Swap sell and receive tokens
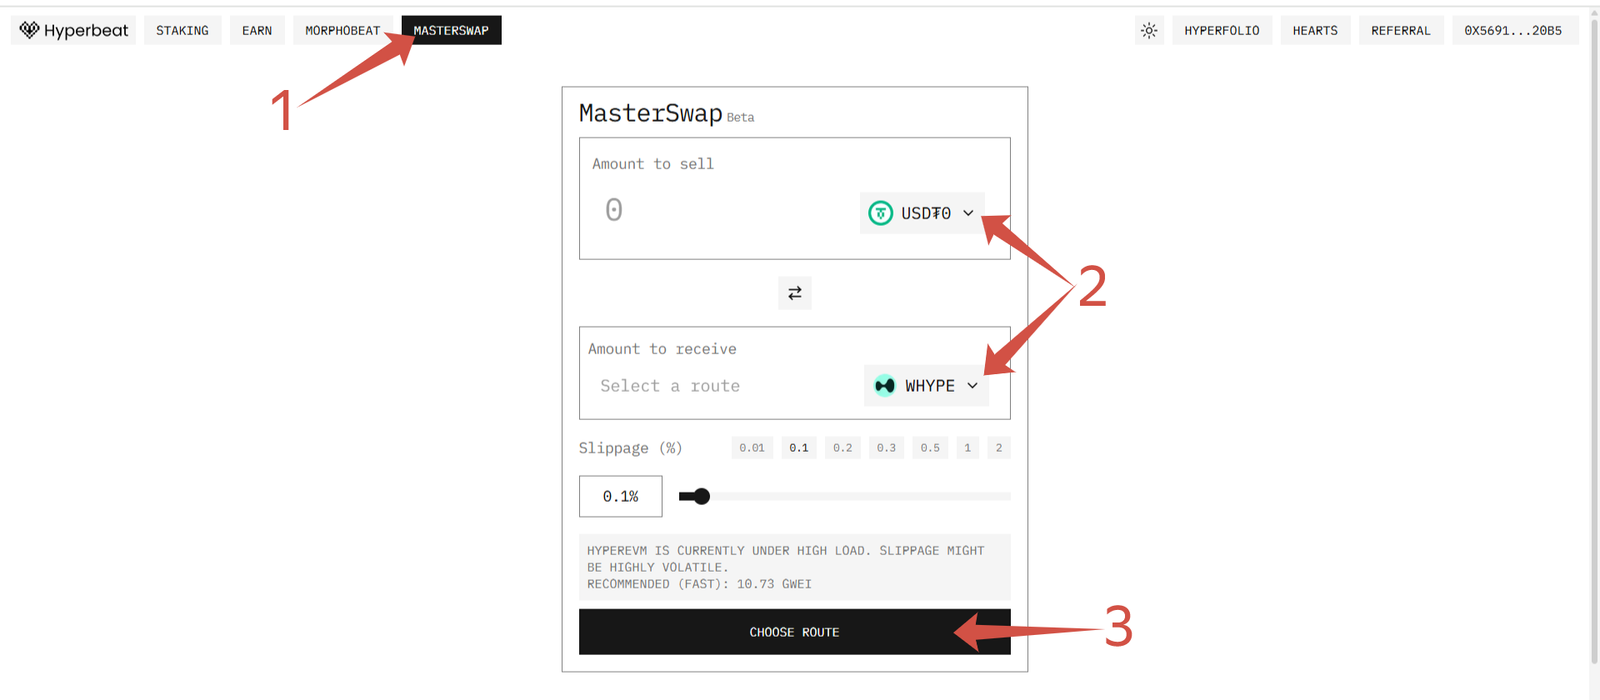 coord(795,293)
